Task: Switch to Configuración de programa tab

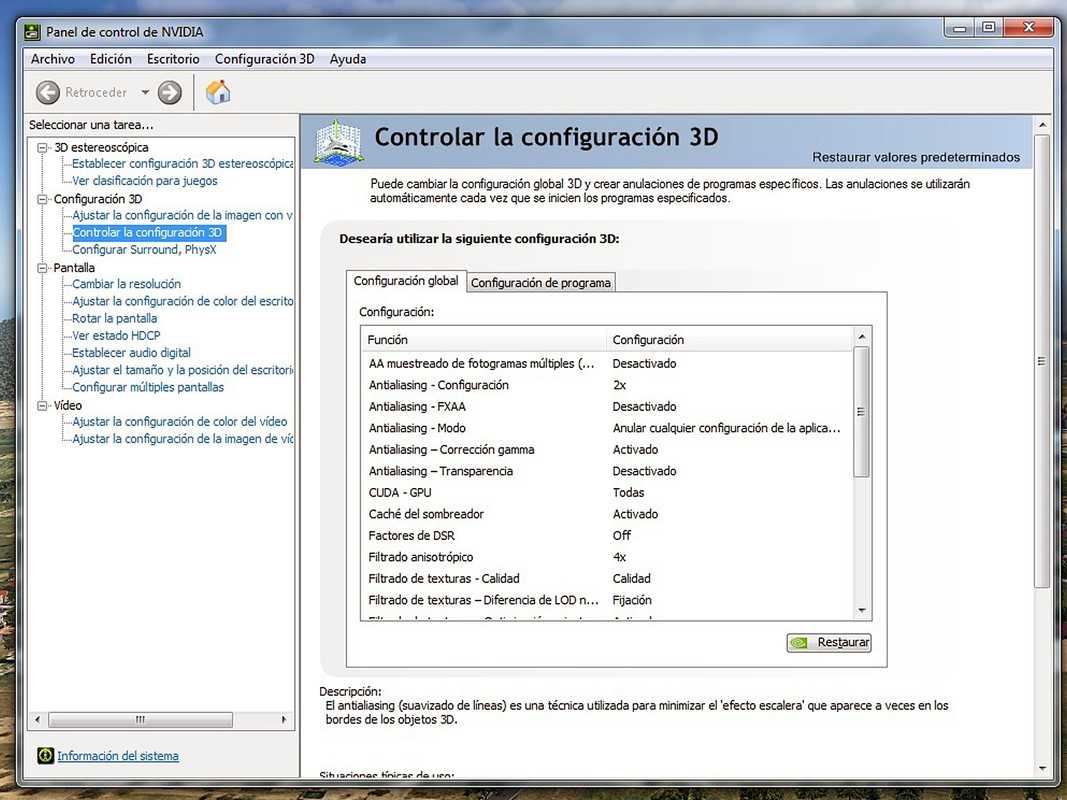Action: coord(541,282)
